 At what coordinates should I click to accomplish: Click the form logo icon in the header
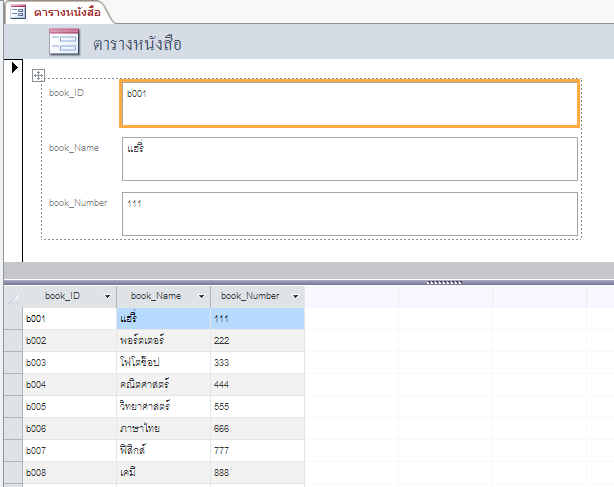coord(64,43)
